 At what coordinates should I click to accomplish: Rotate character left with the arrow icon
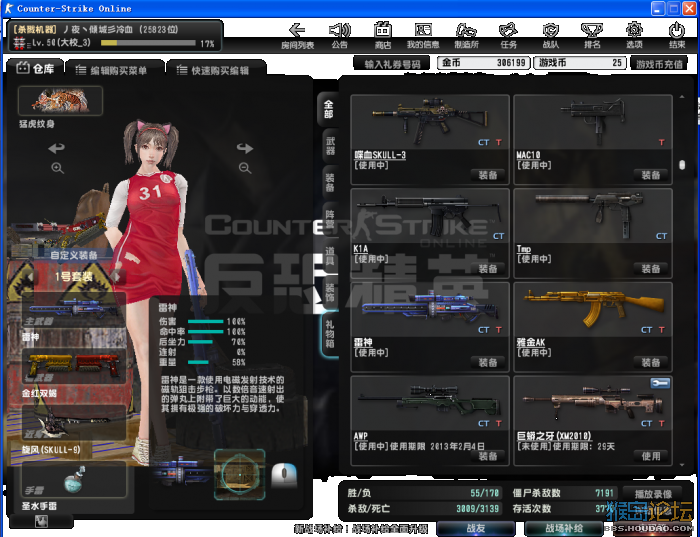[x=57, y=148]
